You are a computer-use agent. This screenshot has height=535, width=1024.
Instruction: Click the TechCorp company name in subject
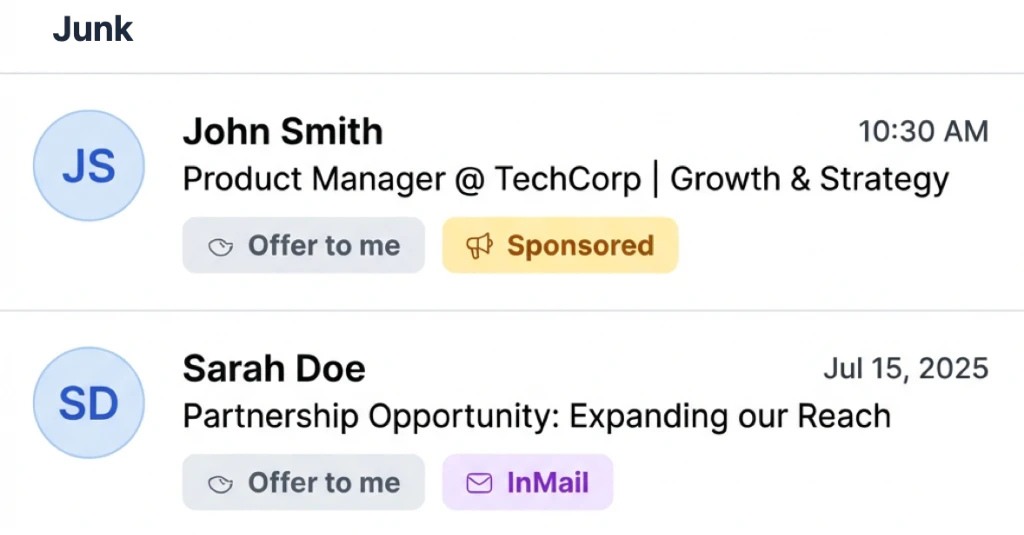pyautogui.click(x=567, y=180)
